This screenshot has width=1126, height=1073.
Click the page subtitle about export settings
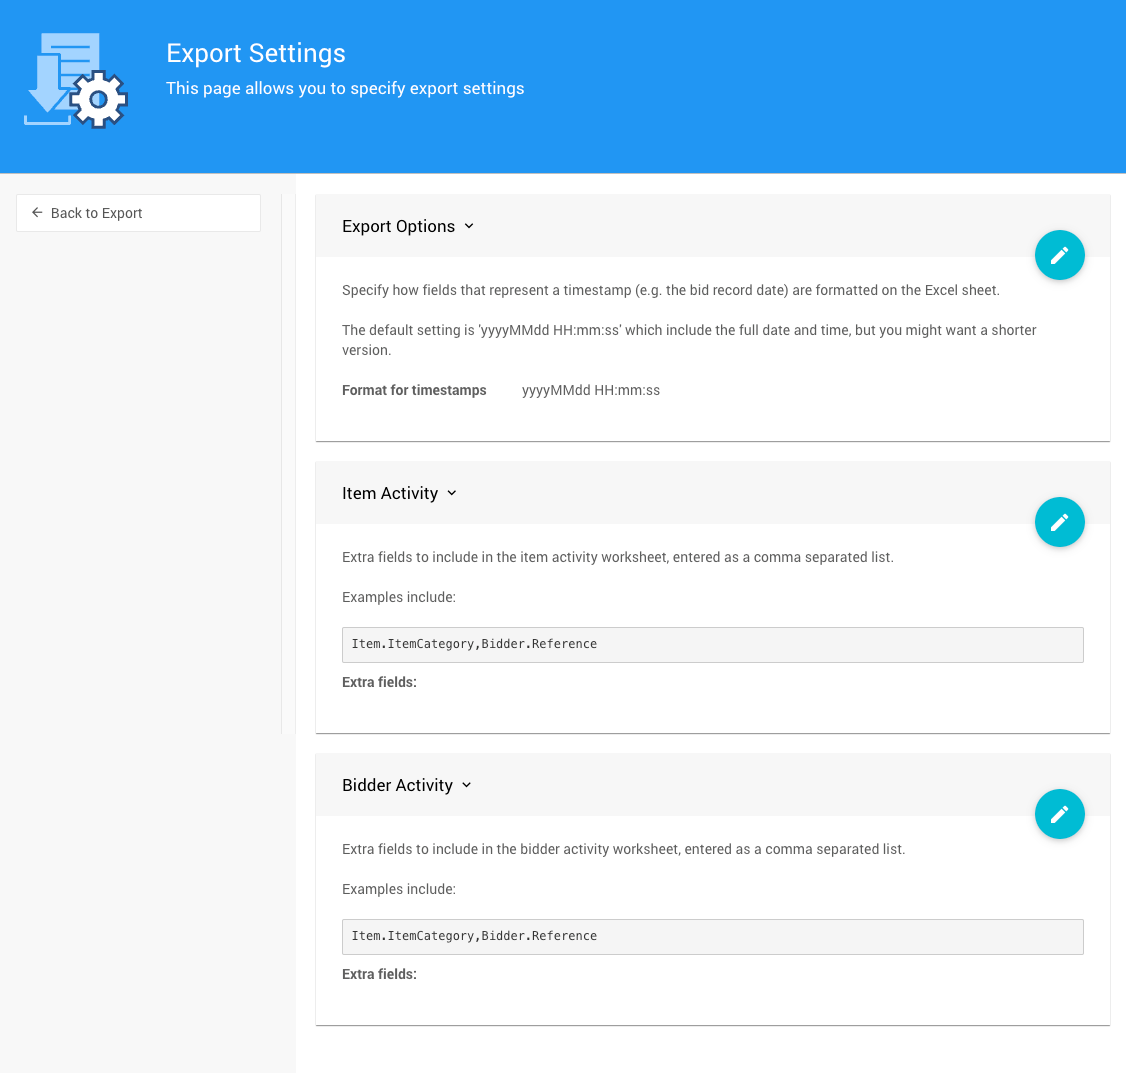pyautogui.click(x=345, y=88)
